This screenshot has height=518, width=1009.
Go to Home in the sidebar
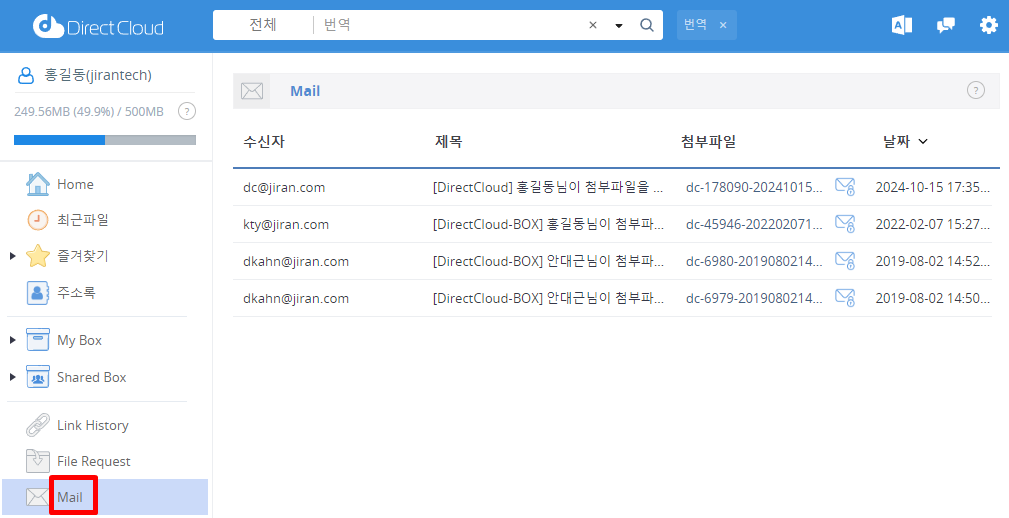[x=75, y=184]
